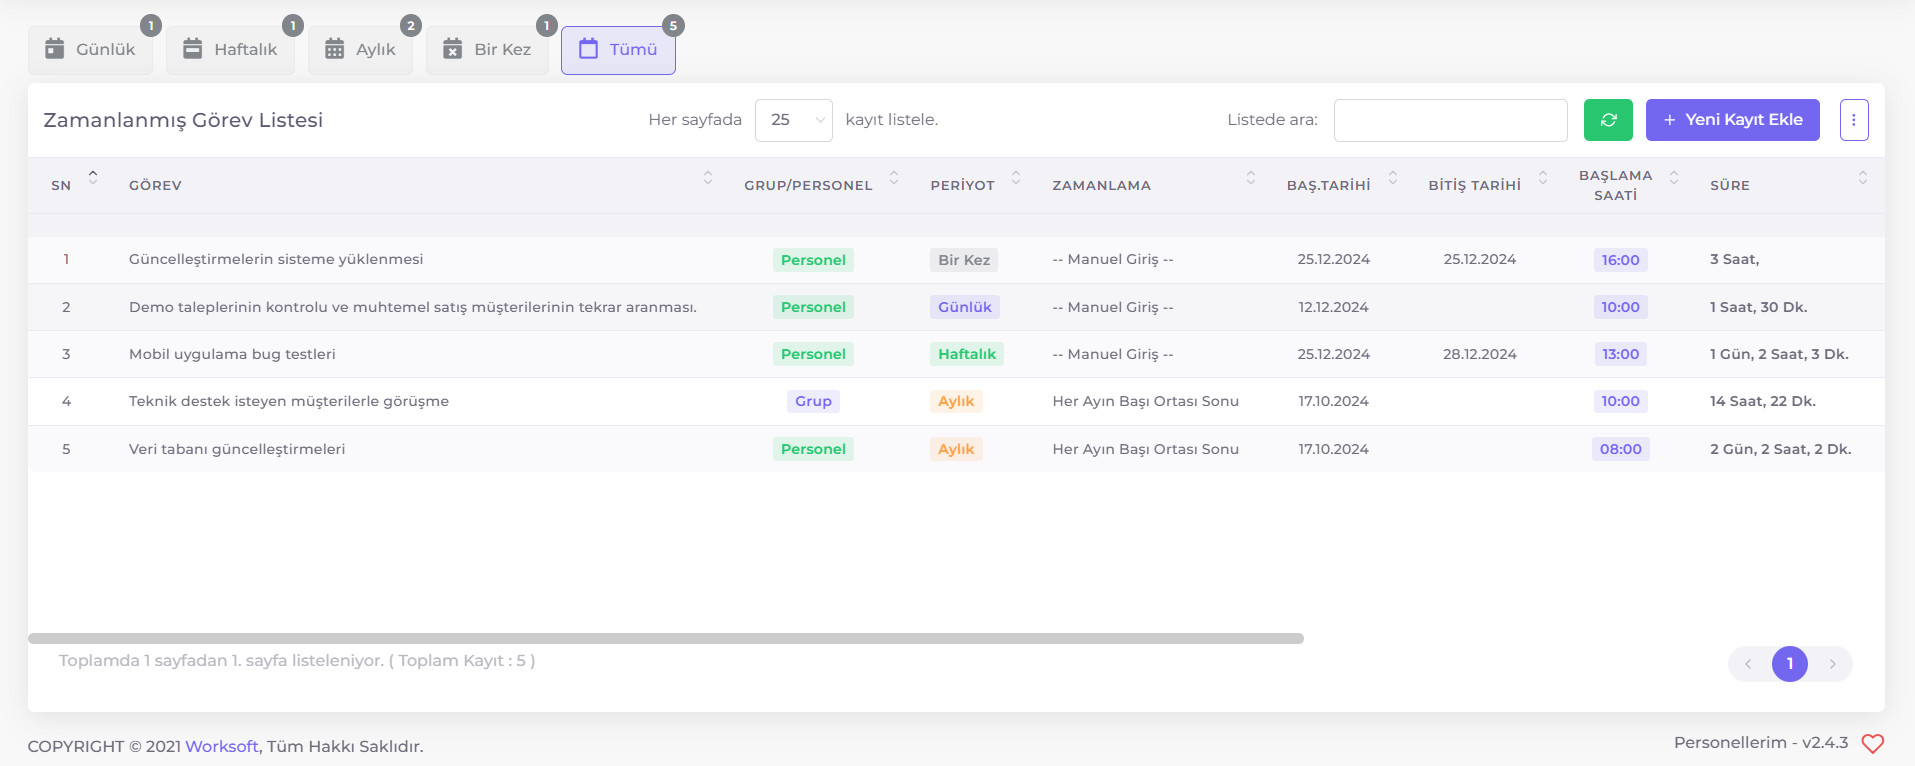Click the 16:00 start time badge

[x=1620, y=260]
